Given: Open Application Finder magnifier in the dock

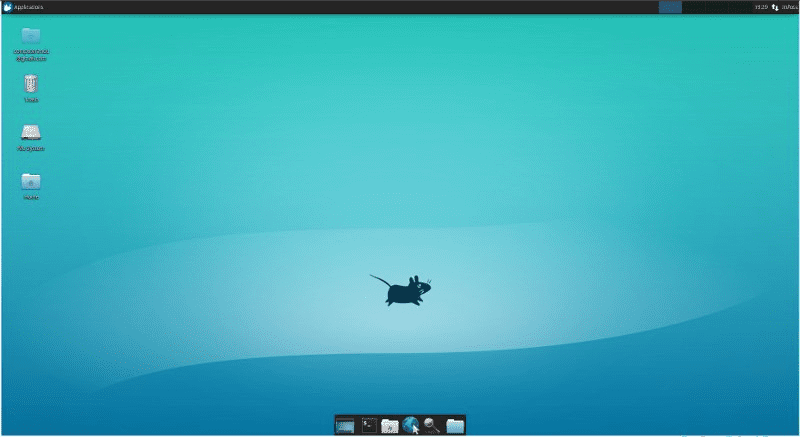Looking at the screenshot, I should [432, 425].
